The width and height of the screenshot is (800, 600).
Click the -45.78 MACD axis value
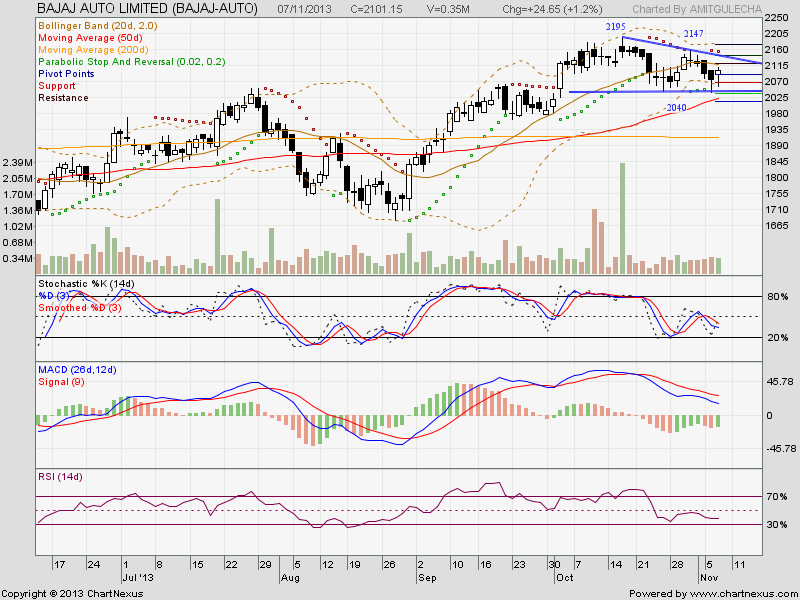point(780,448)
